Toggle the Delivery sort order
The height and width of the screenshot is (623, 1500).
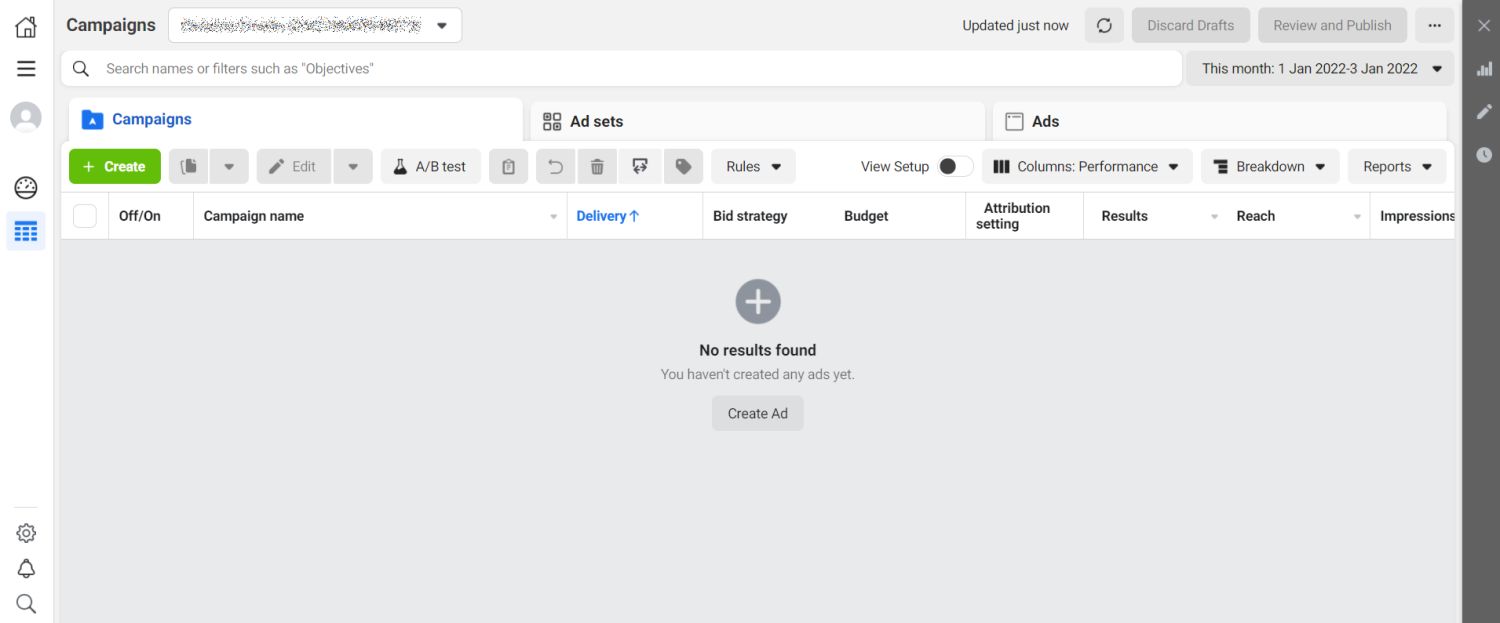tap(607, 215)
